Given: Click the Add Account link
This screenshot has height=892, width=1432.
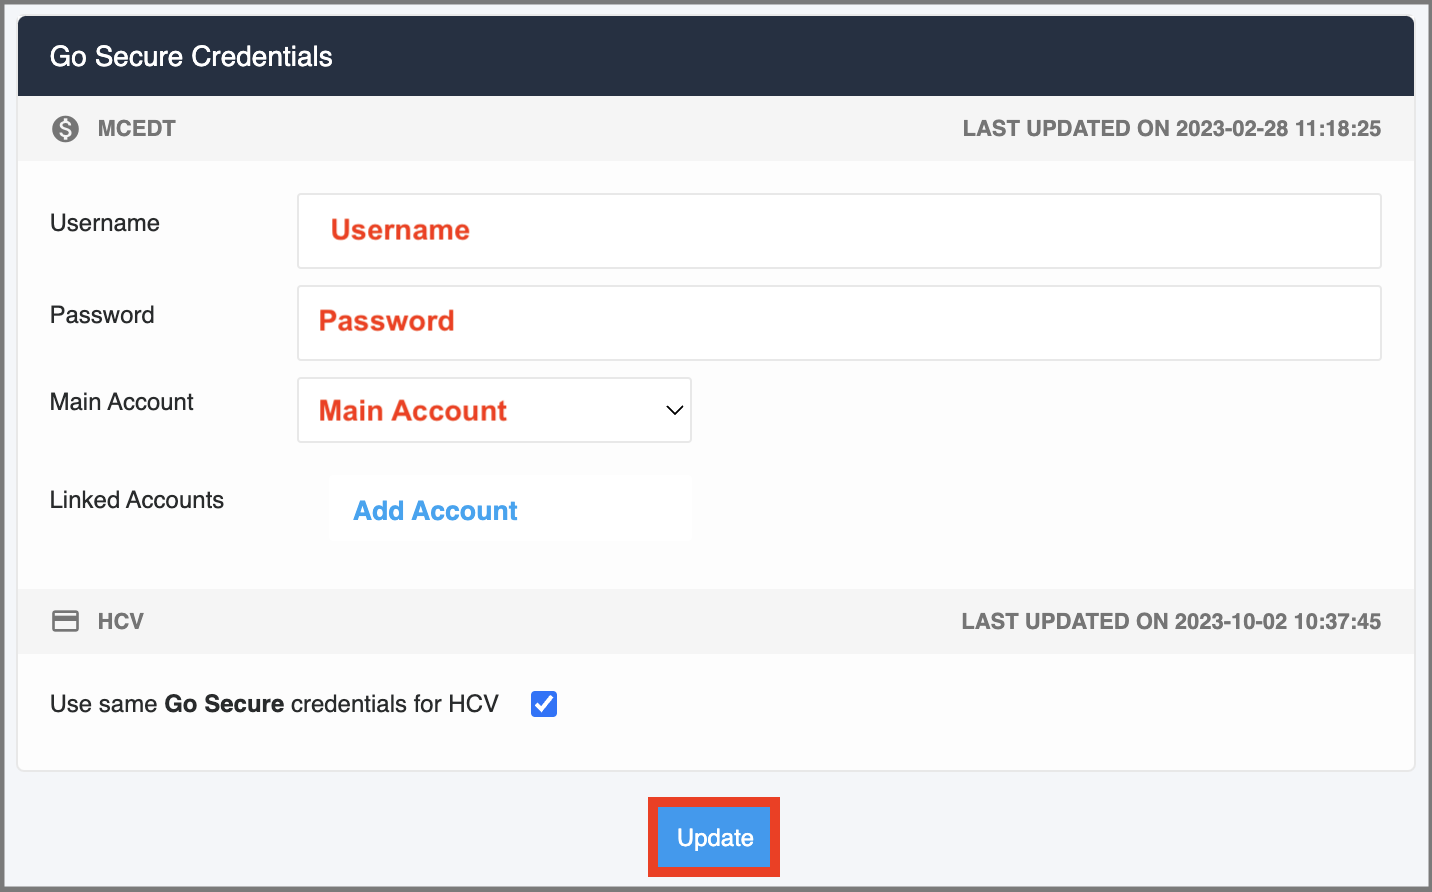Looking at the screenshot, I should [x=435, y=511].
